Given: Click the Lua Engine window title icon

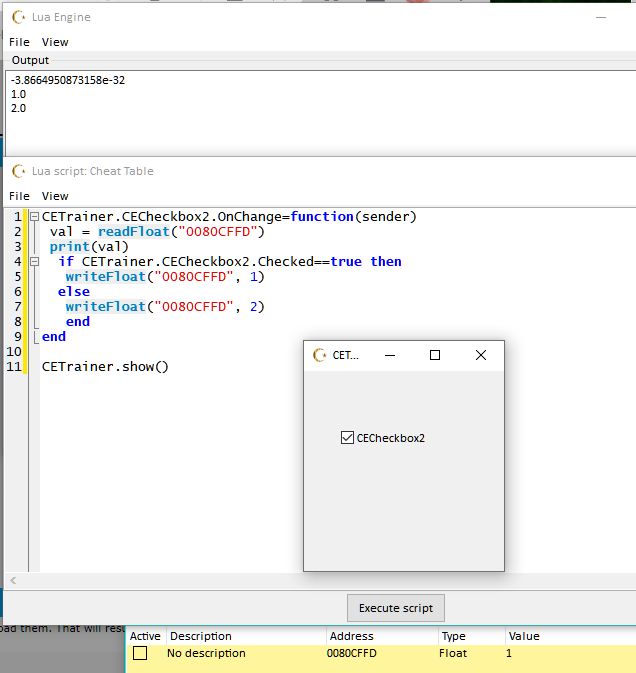Looking at the screenshot, I should tap(18, 17).
